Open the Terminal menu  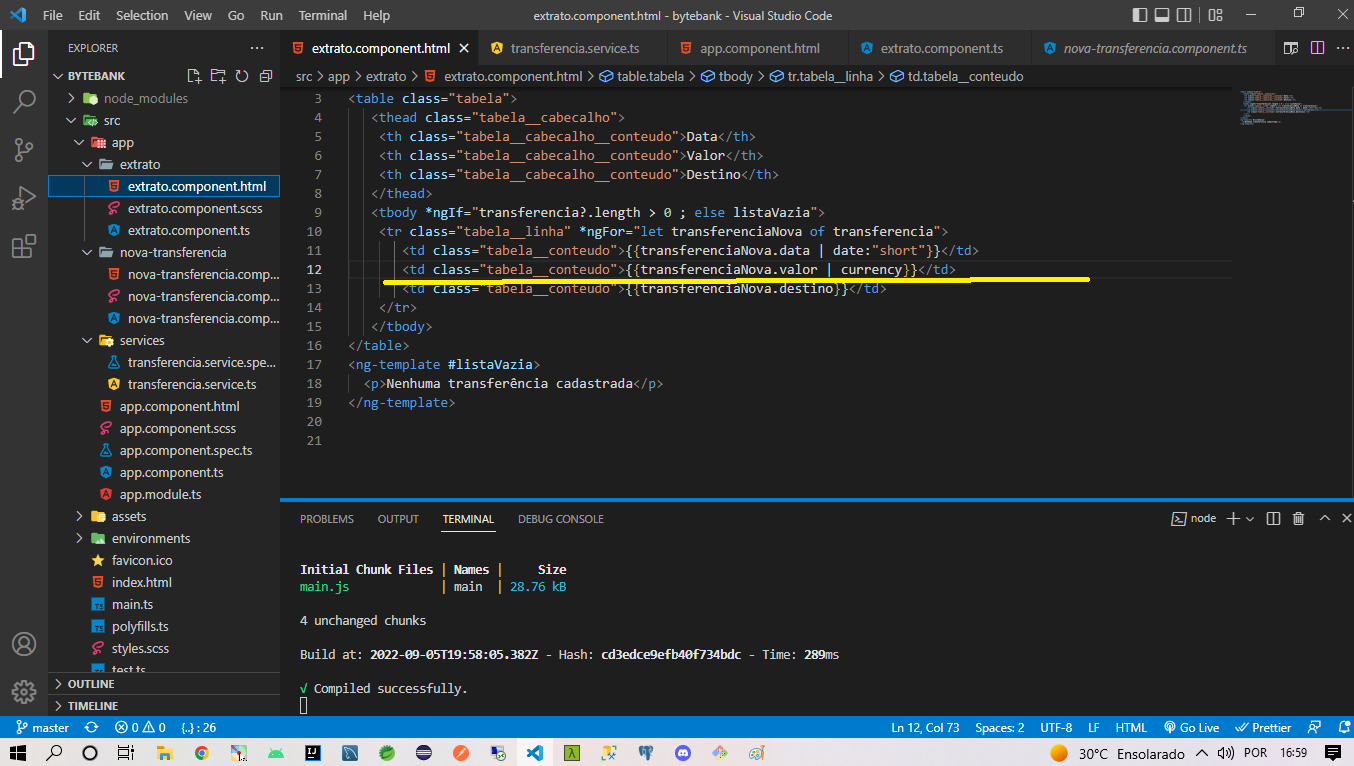click(323, 15)
